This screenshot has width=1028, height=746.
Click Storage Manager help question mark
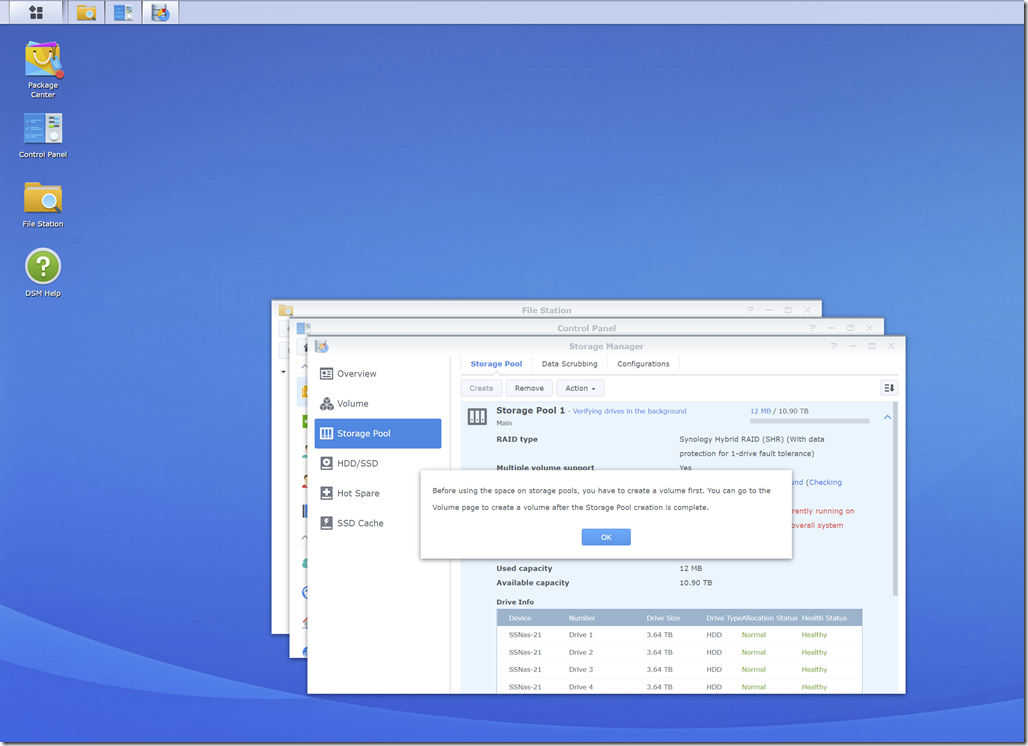tap(834, 346)
